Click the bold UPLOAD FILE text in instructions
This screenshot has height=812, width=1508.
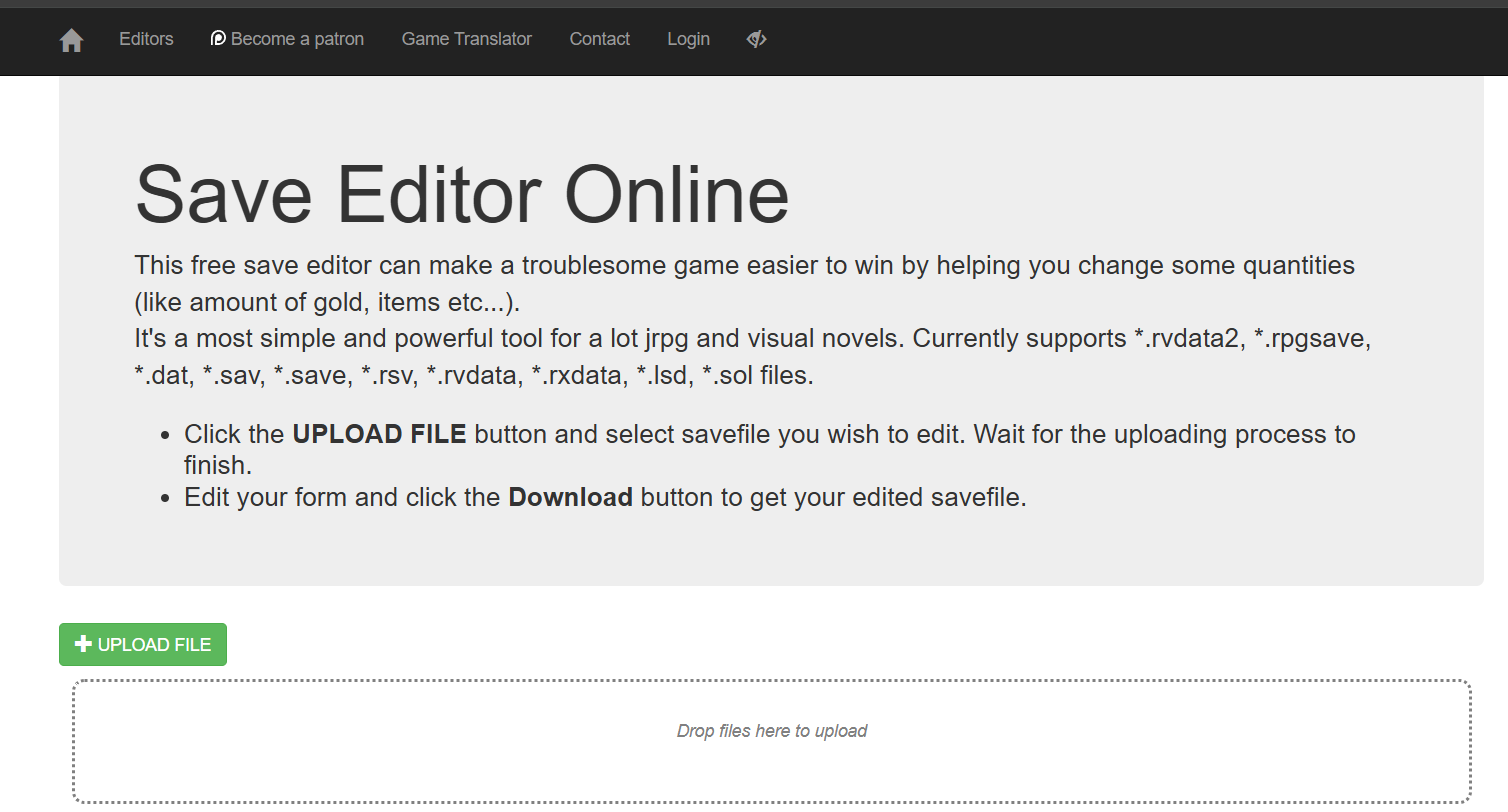379,434
